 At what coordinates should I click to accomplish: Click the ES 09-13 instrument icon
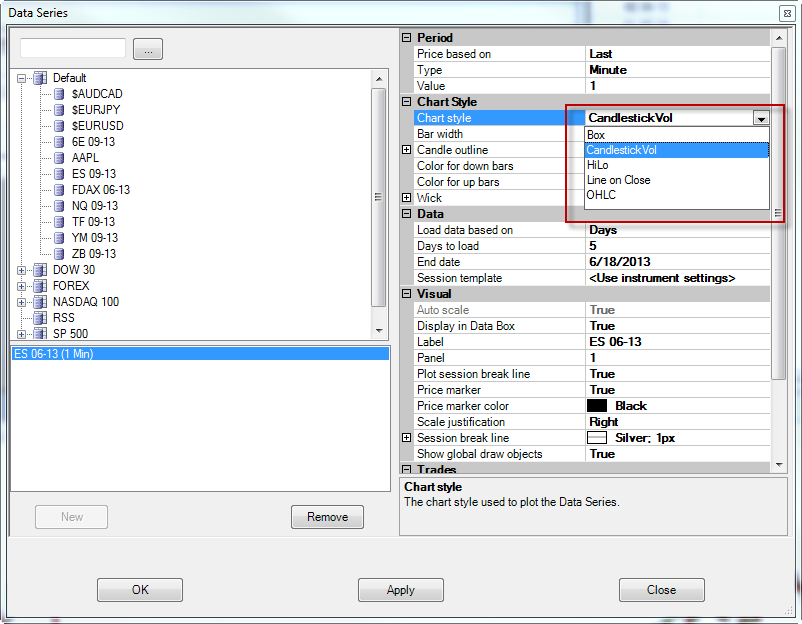(59, 174)
